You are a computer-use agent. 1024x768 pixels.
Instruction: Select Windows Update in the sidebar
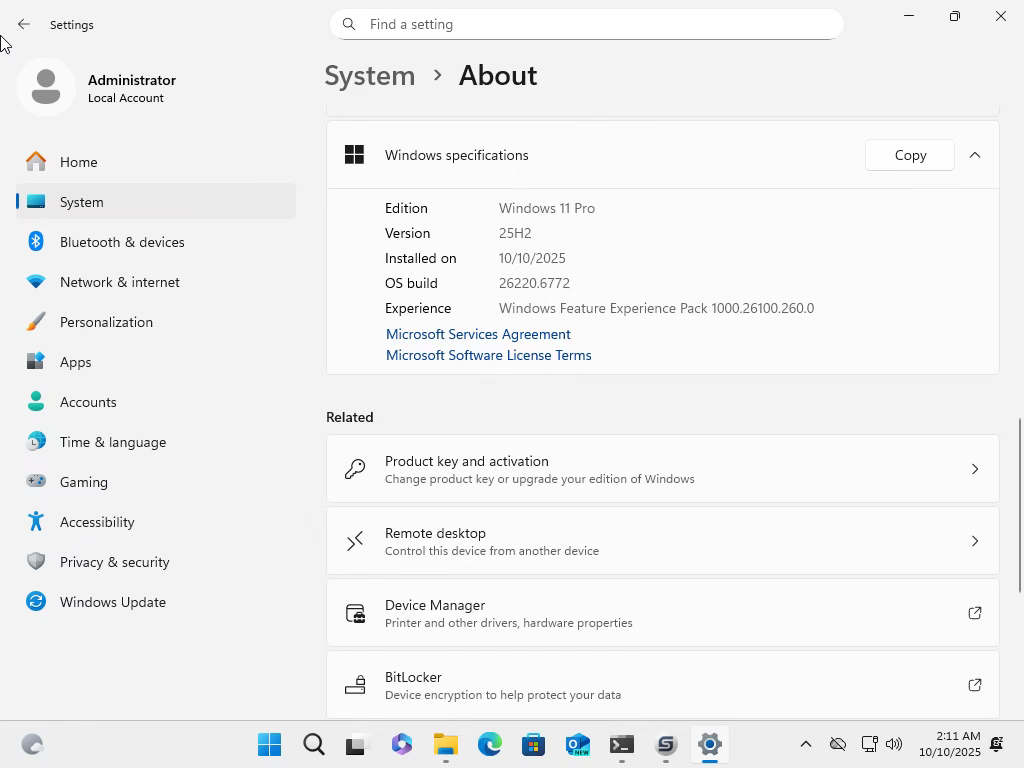point(112,602)
